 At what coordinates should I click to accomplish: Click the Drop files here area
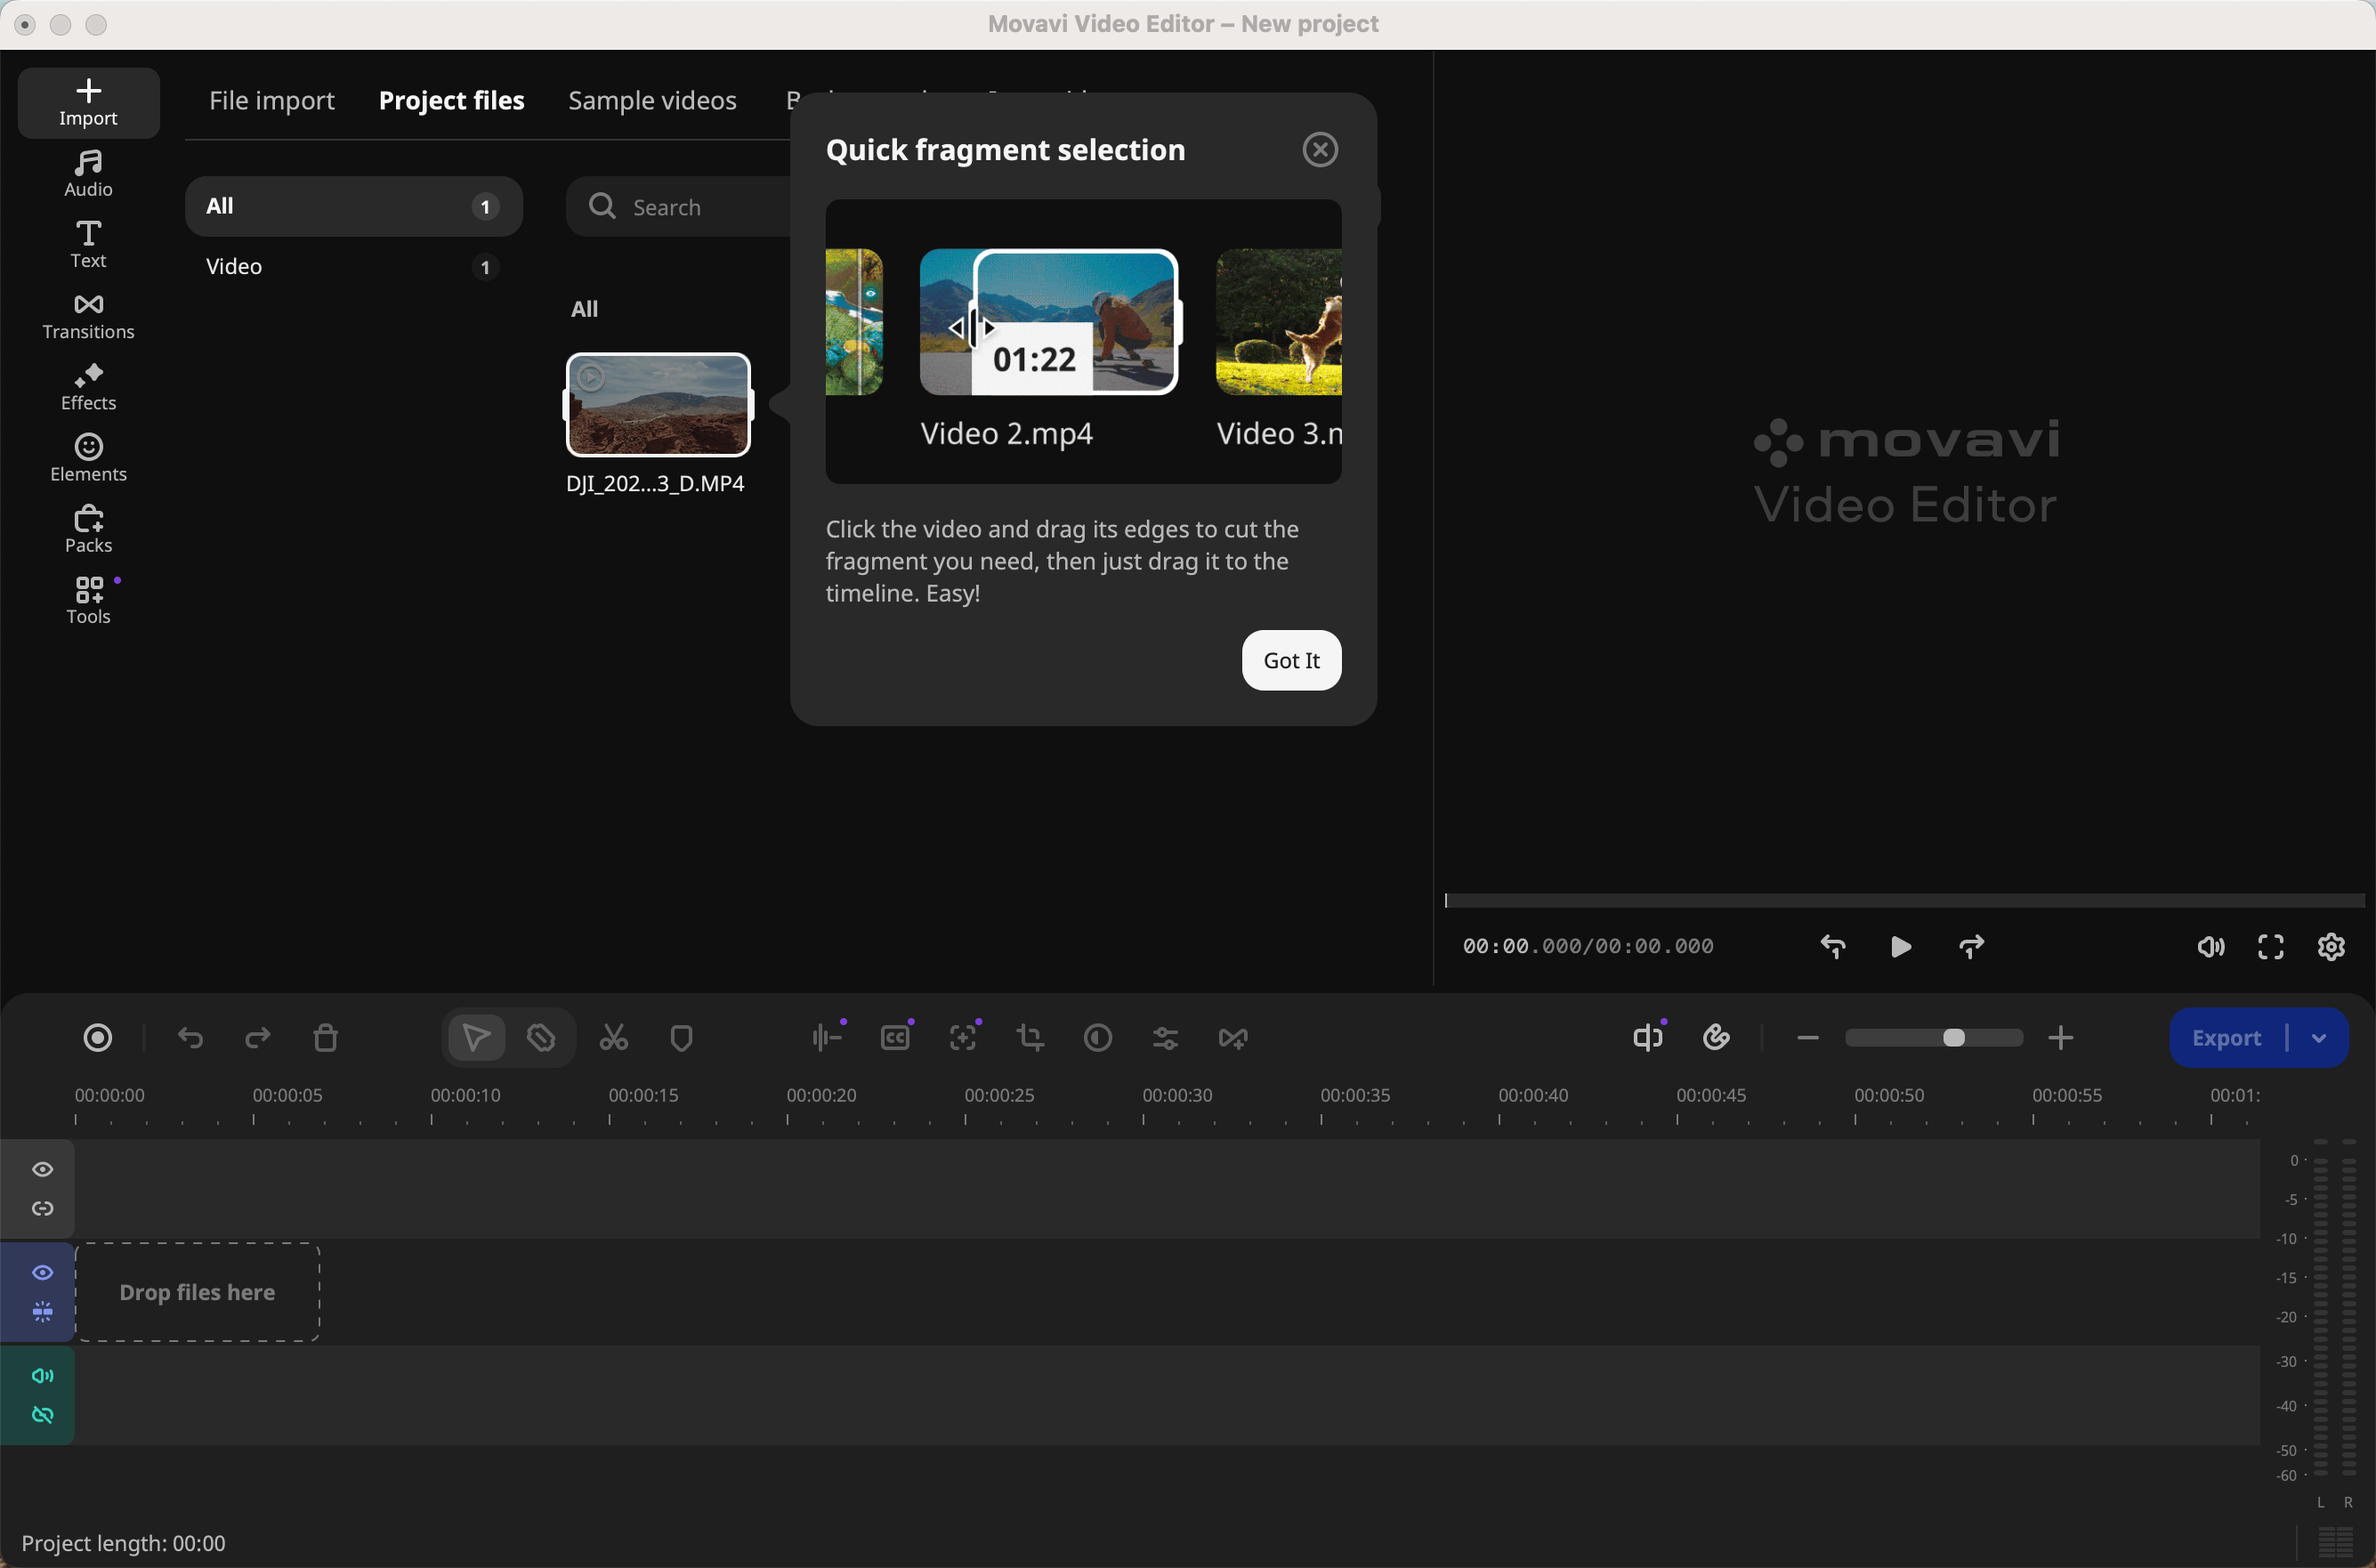tap(197, 1292)
